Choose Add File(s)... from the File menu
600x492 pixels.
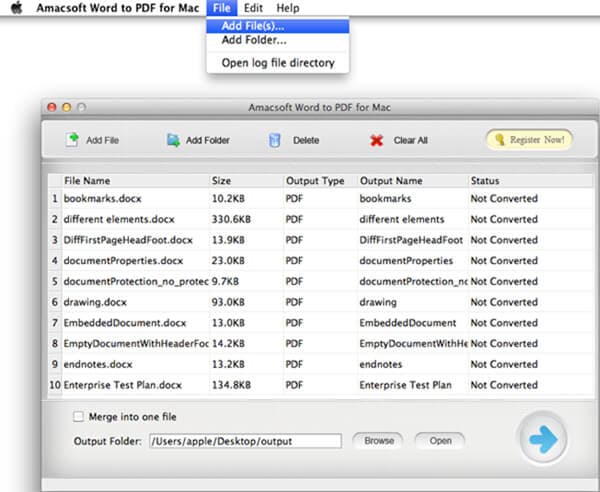pyautogui.click(x=278, y=26)
